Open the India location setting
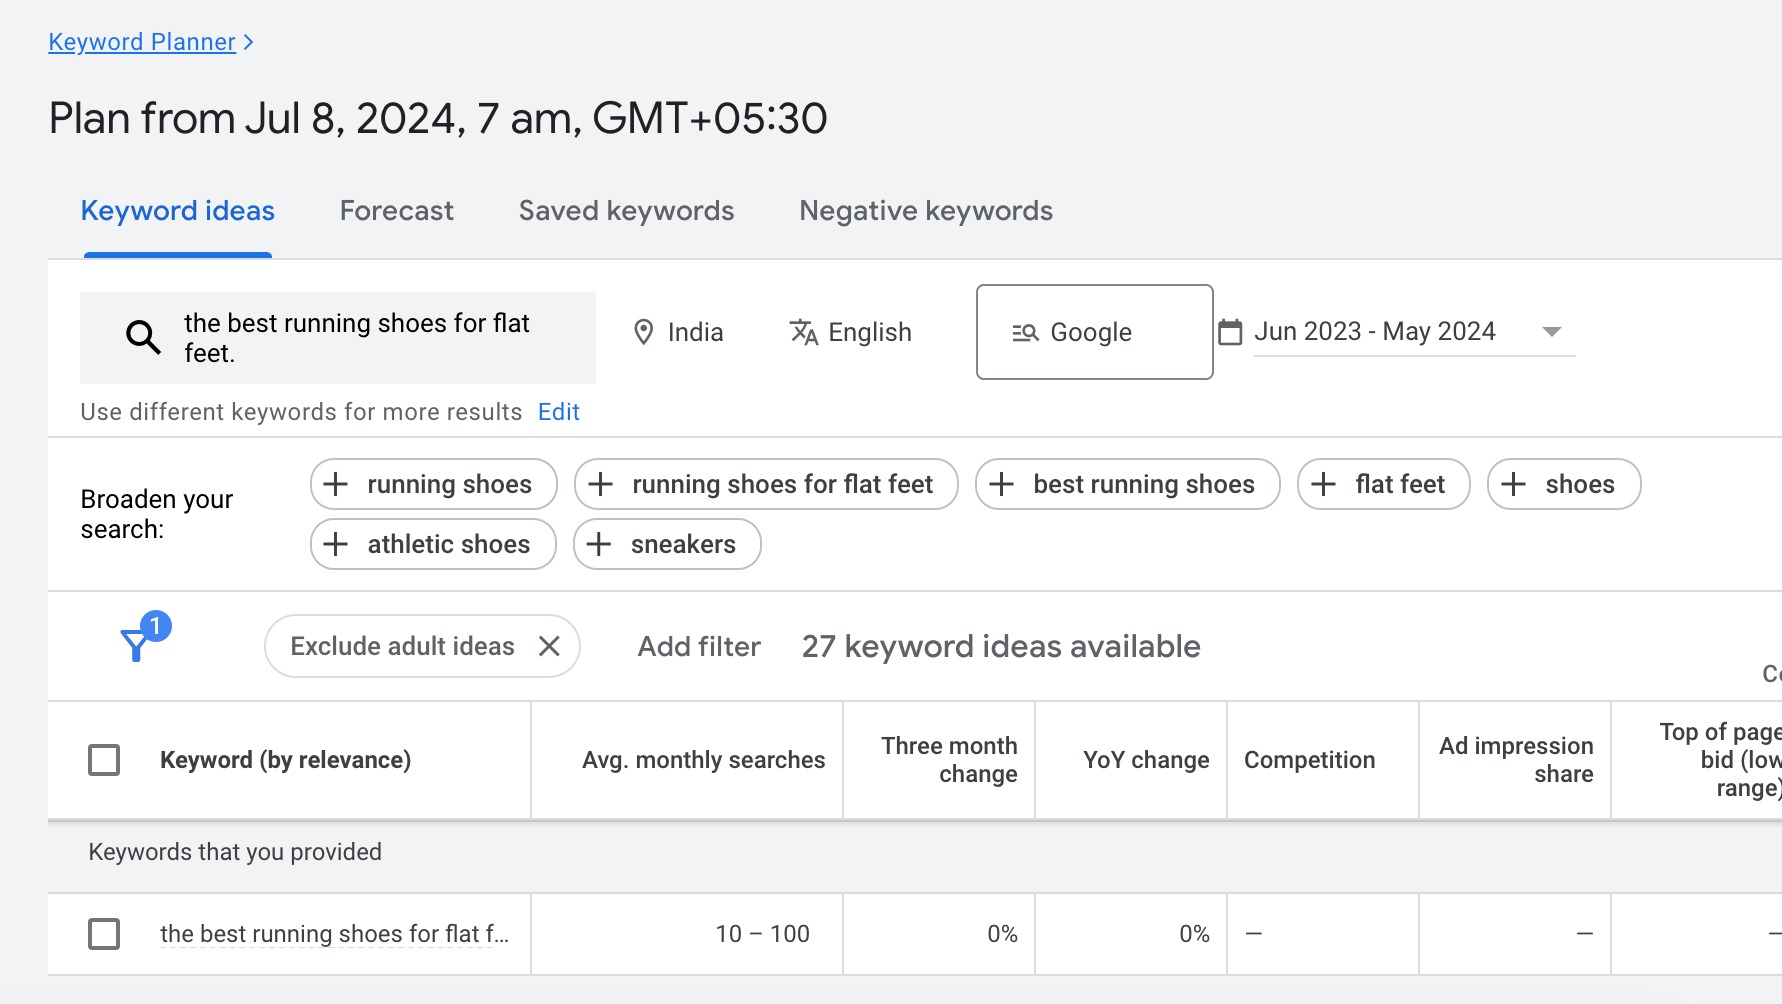This screenshot has width=1782, height=1004. (679, 332)
